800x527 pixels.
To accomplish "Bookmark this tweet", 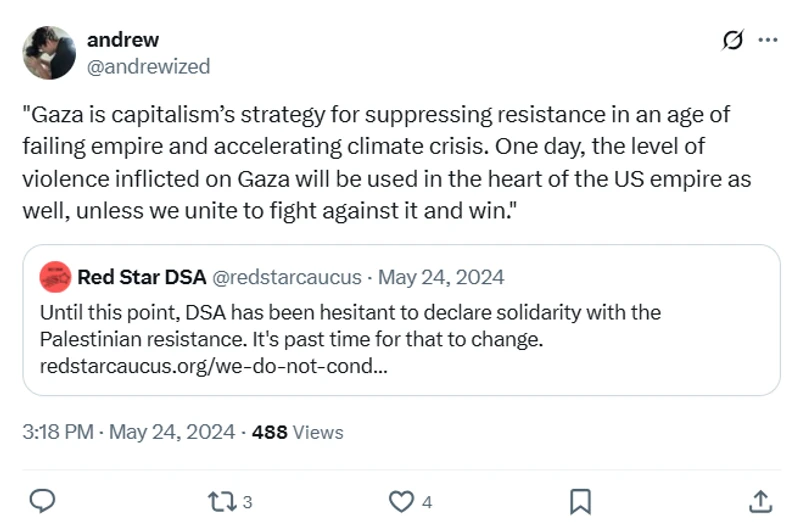I will pyautogui.click(x=580, y=500).
